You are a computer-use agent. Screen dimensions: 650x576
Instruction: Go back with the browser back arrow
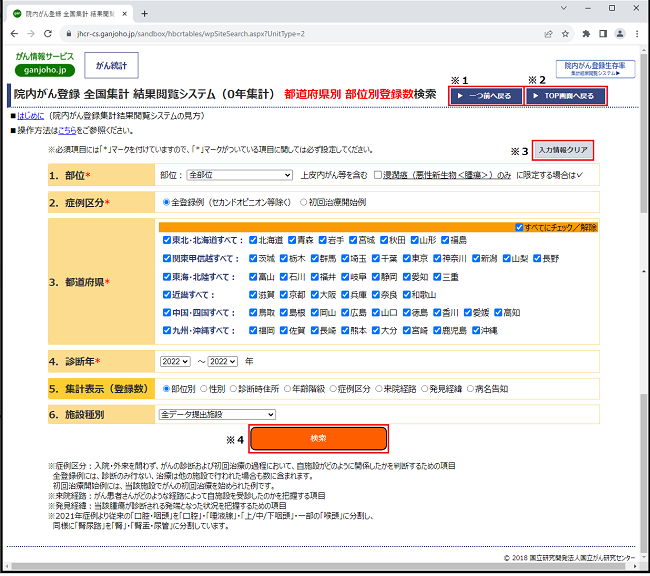coord(14,34)
